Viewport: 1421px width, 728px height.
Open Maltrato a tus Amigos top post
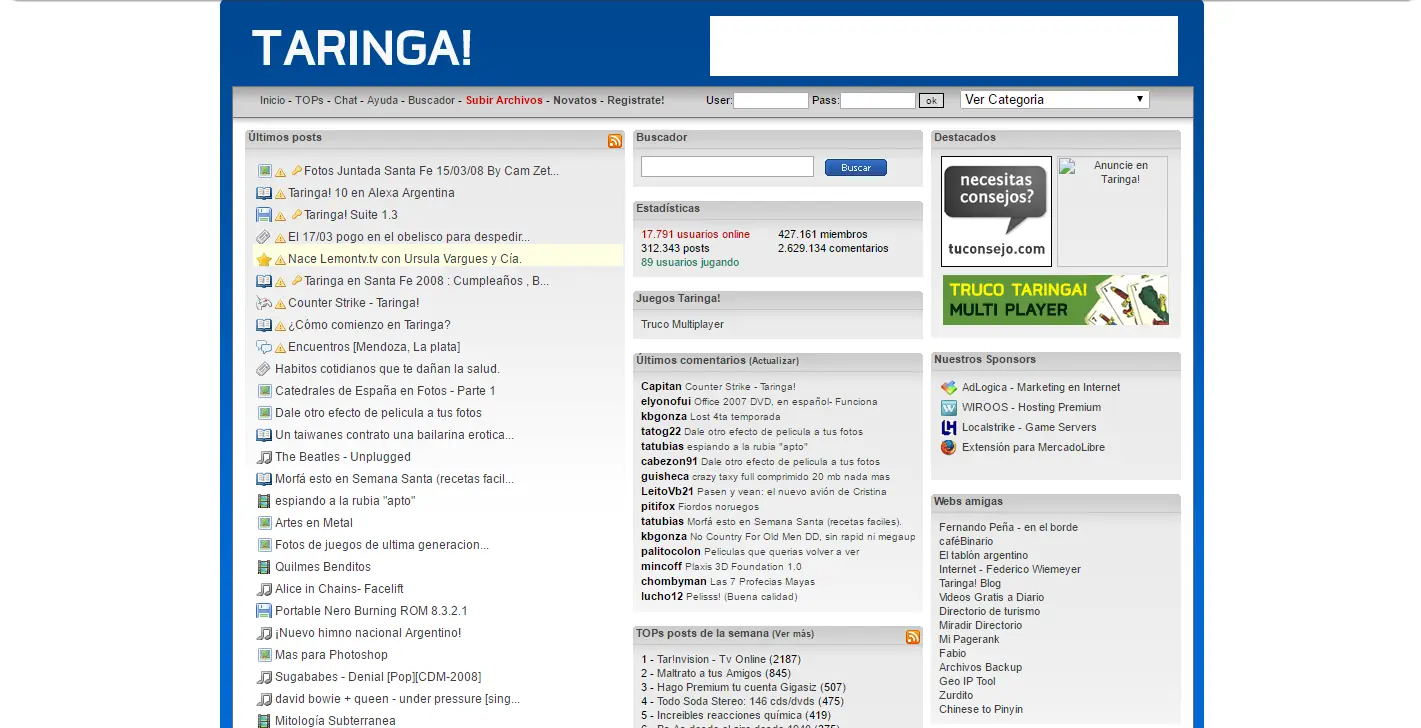[x=709, y=674]
